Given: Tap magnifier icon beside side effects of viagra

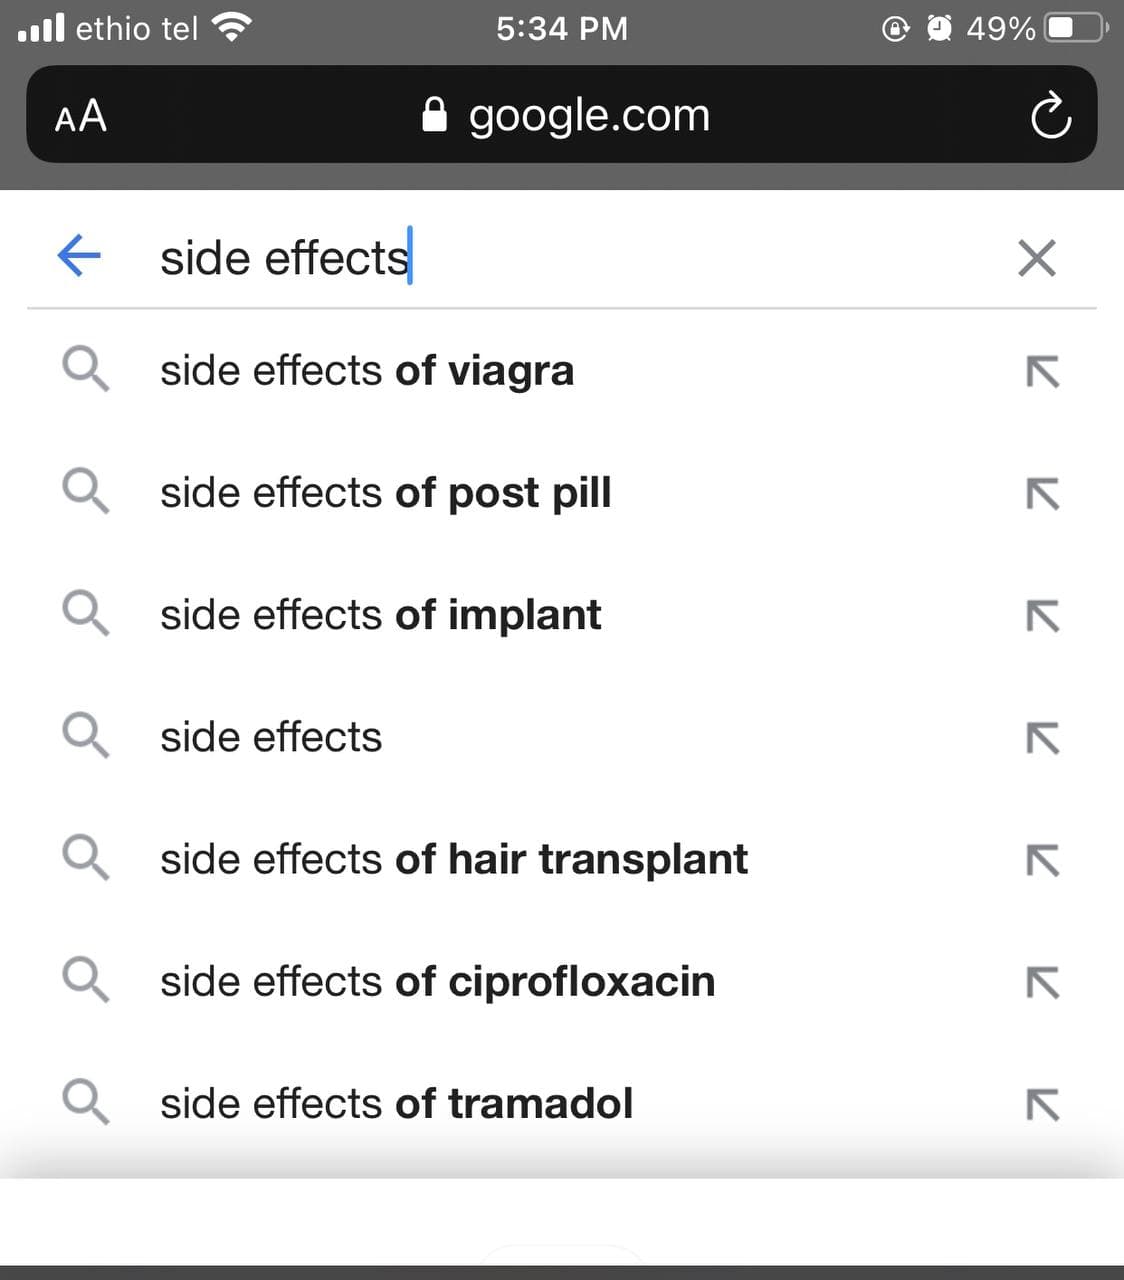Looking at the screenshot, I should coord(85,369).
